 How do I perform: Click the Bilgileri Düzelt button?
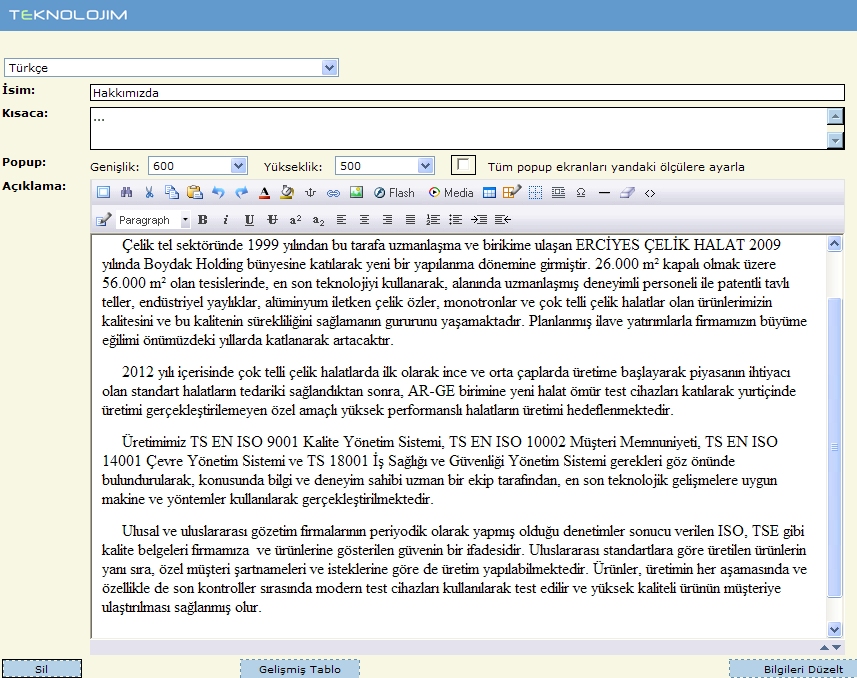tap(793, 669)
